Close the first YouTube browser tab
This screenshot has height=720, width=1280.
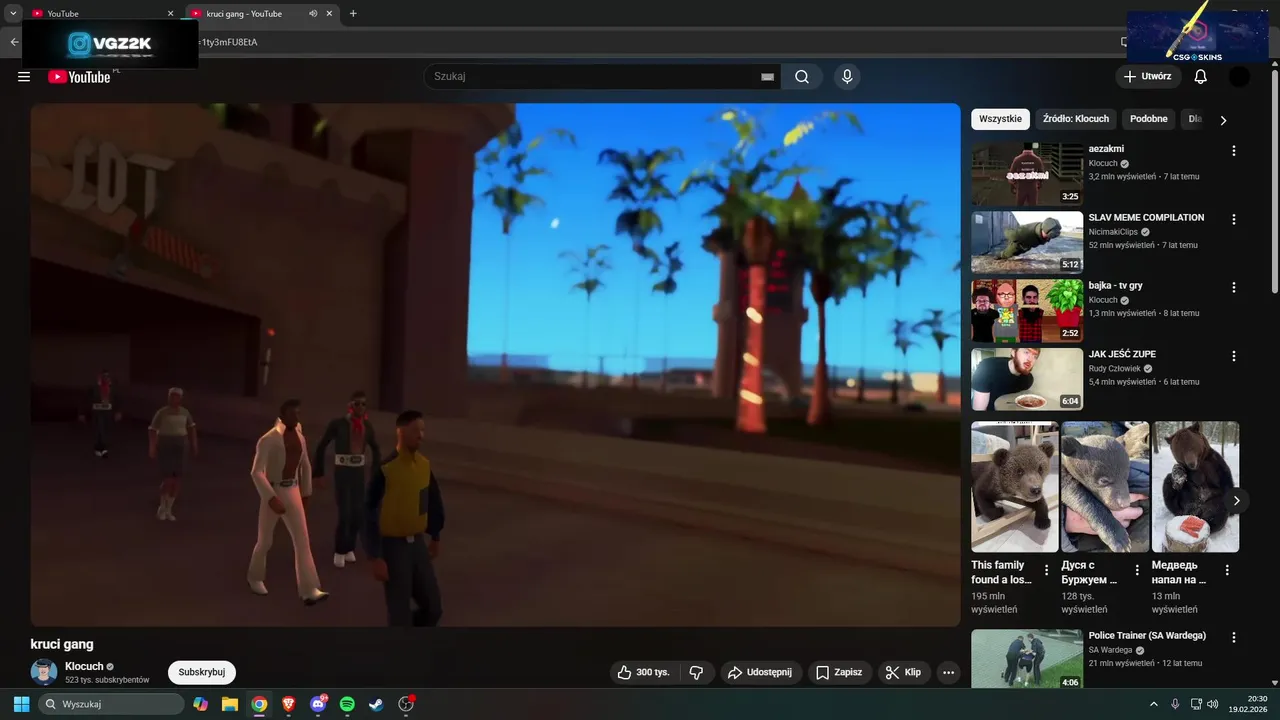pyautogui.click(x=170, y=14)
